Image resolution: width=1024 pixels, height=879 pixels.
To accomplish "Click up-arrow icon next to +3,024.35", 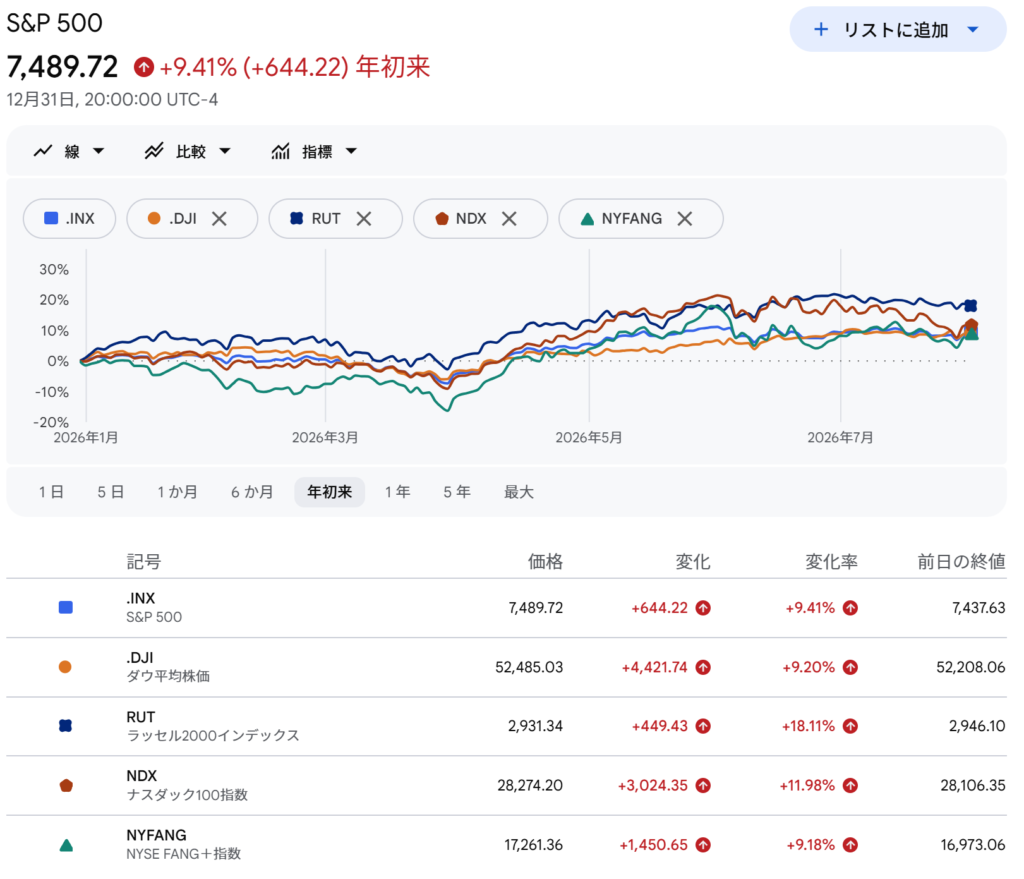I will pyautogui.click(x=703, y=786).
